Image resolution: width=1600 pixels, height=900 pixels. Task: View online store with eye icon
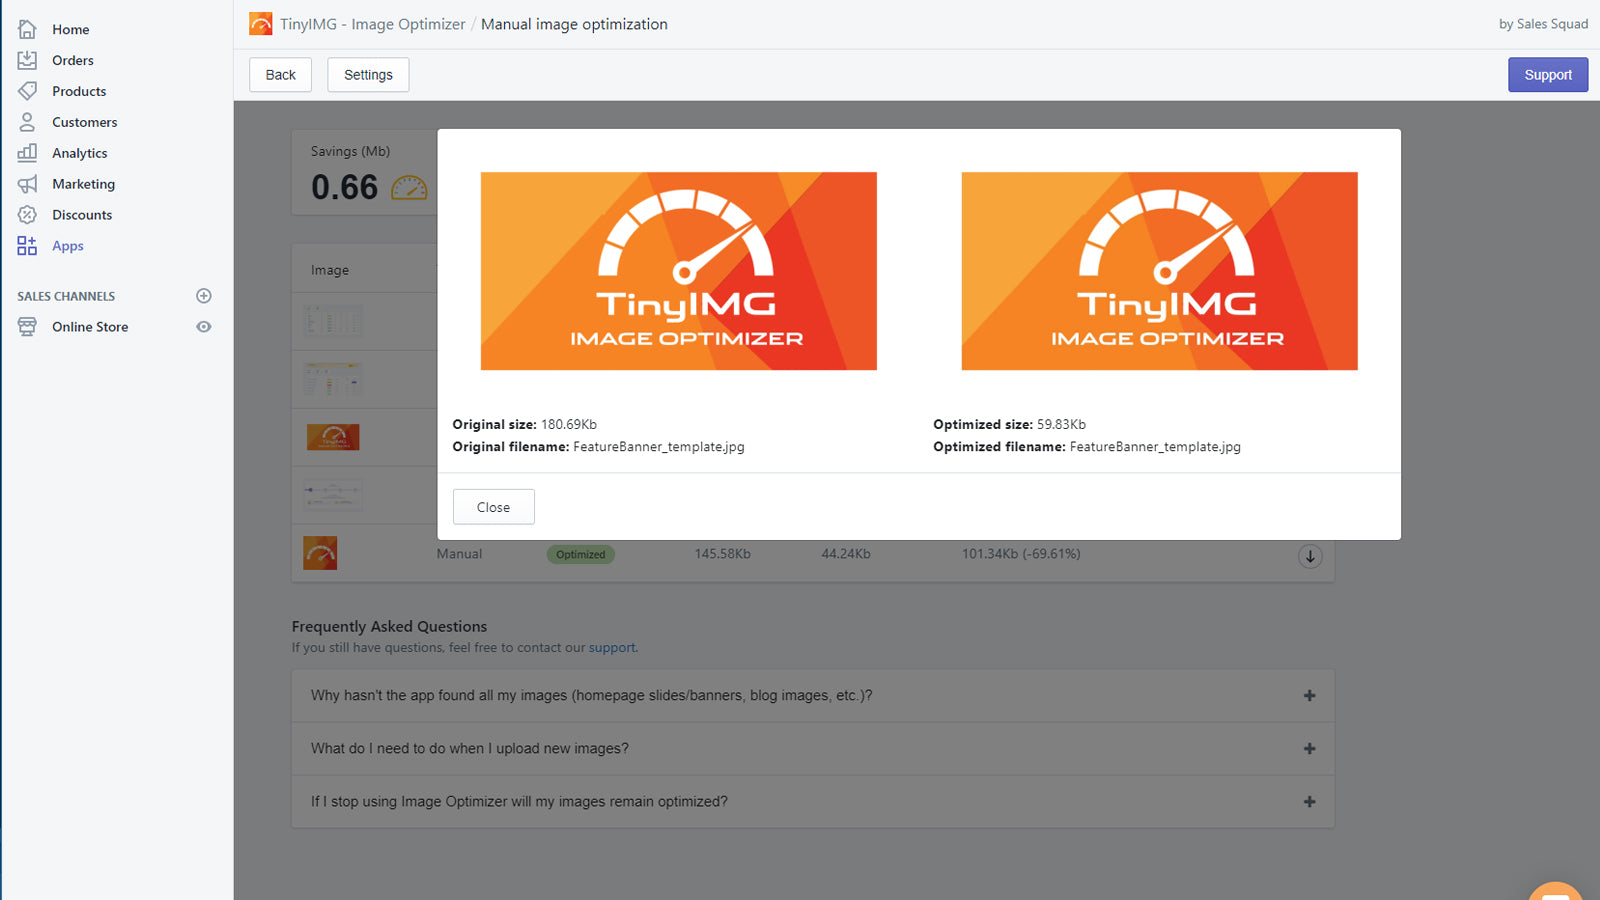[204, 327]
